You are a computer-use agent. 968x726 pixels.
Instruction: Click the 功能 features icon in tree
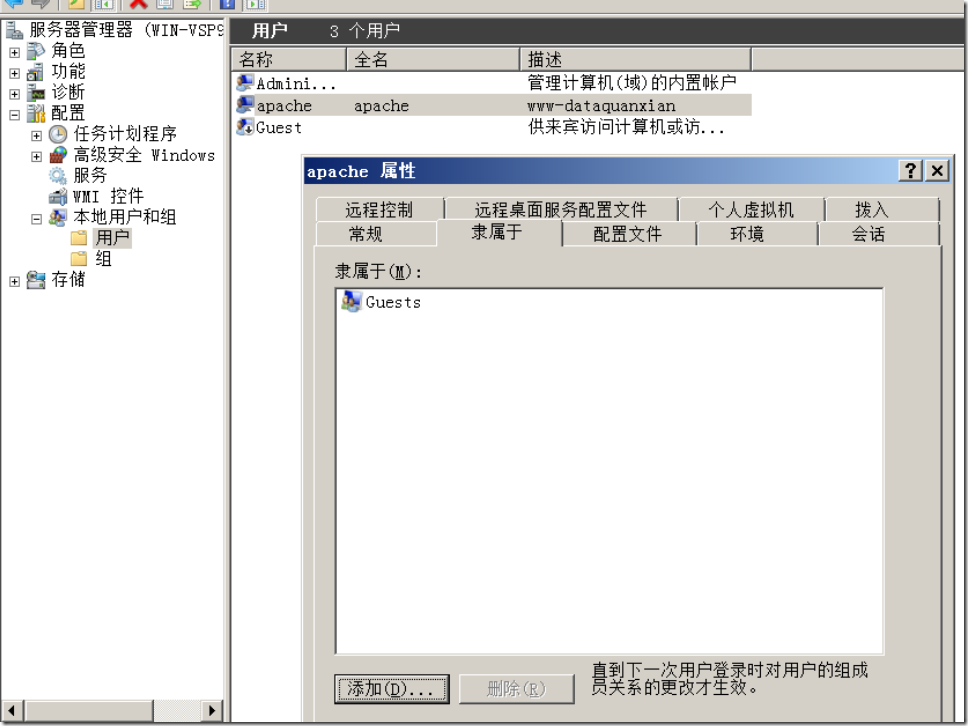[36, 72]
